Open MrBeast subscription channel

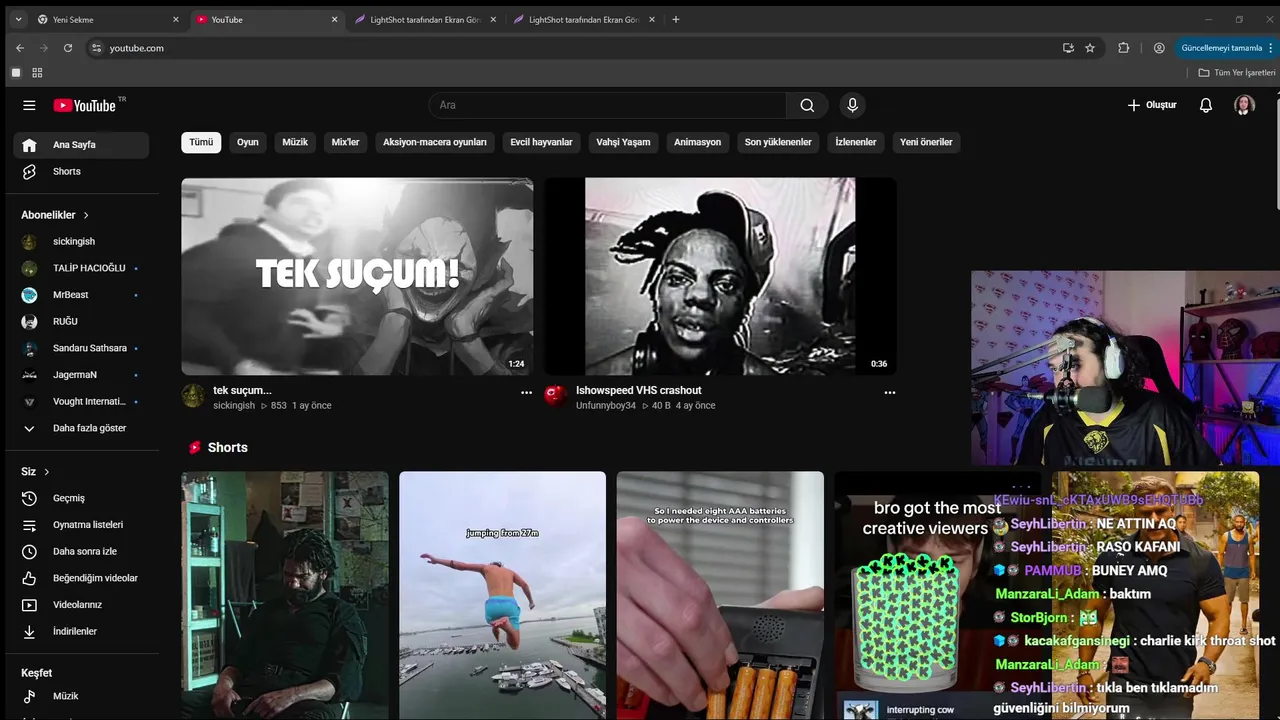[x=81, y=295]
